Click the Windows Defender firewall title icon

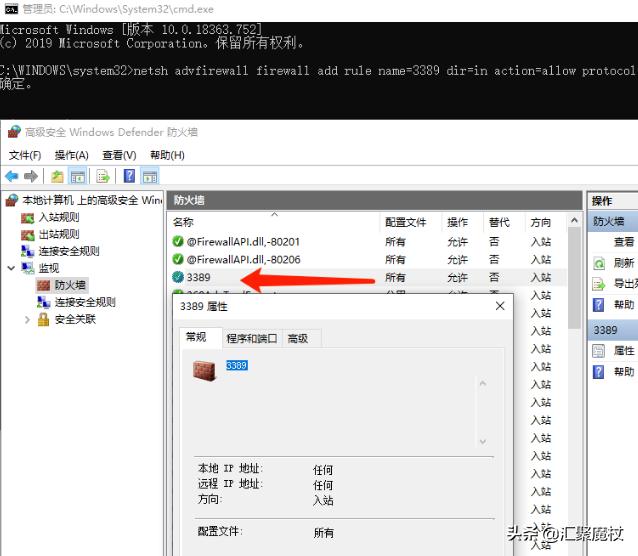click(14, 132)
